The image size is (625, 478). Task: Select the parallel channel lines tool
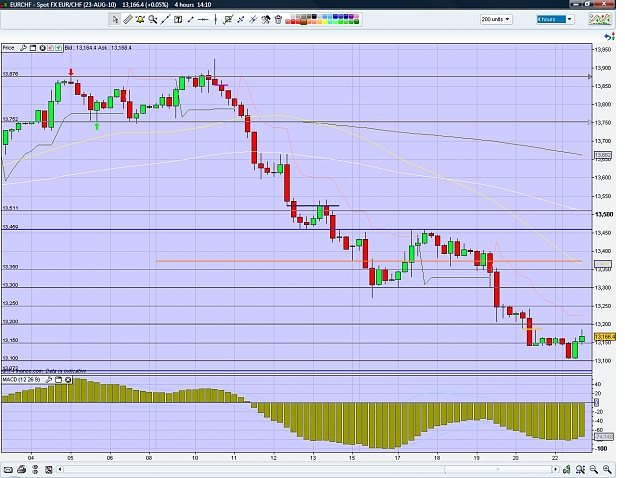click(x=253, y=19)
